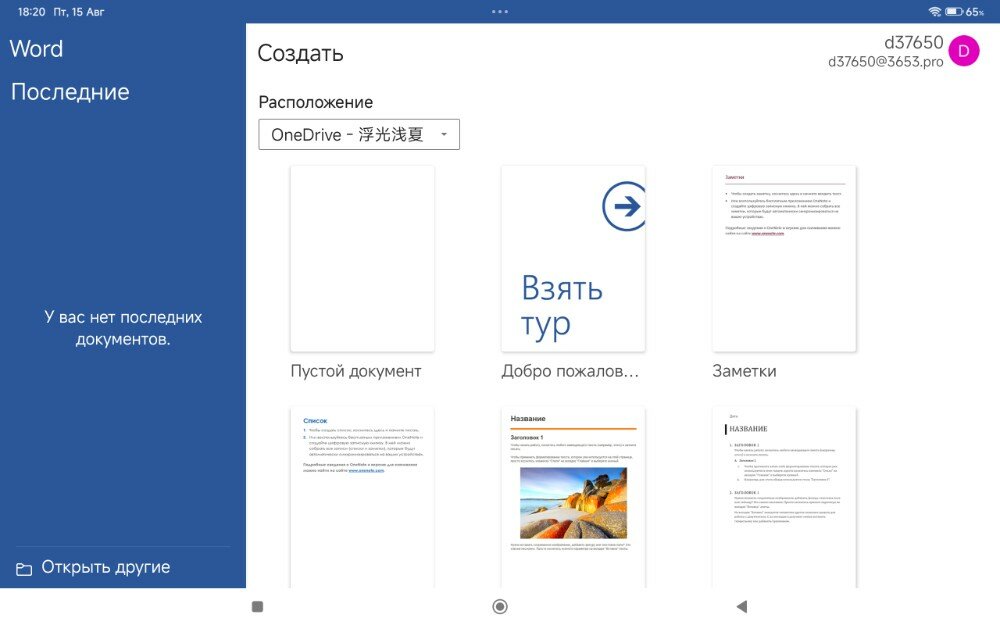Tap the Wi-Fi status icon

(x=935, y=11)
